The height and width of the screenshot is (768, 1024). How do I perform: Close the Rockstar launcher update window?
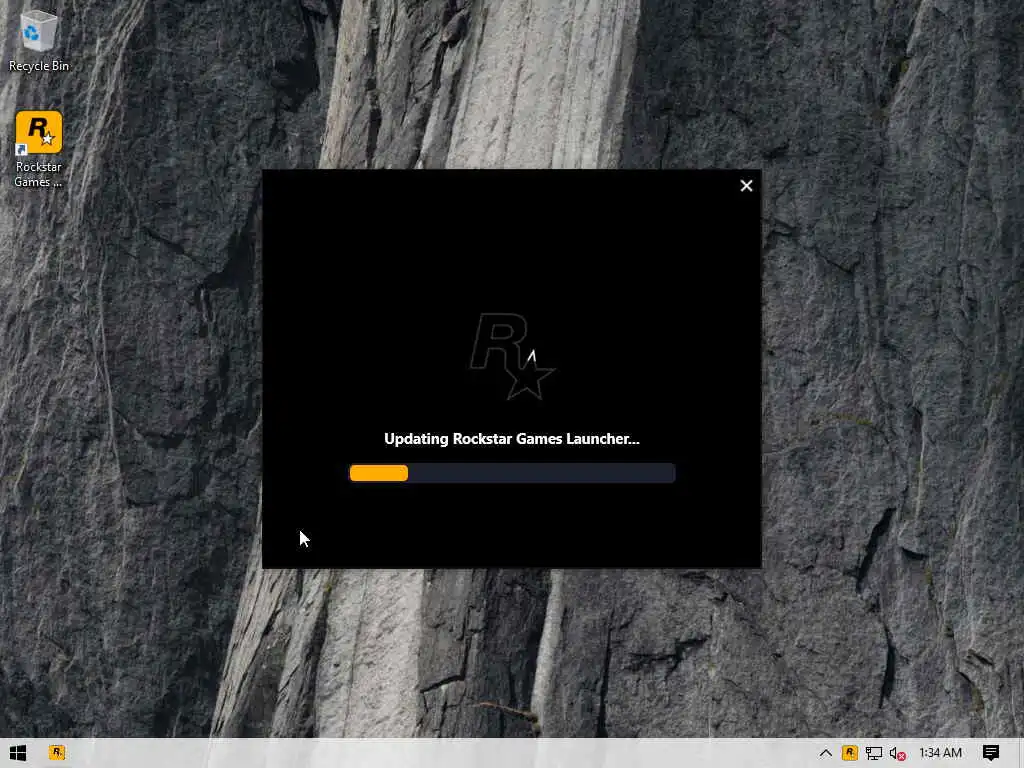coord(746,186)
